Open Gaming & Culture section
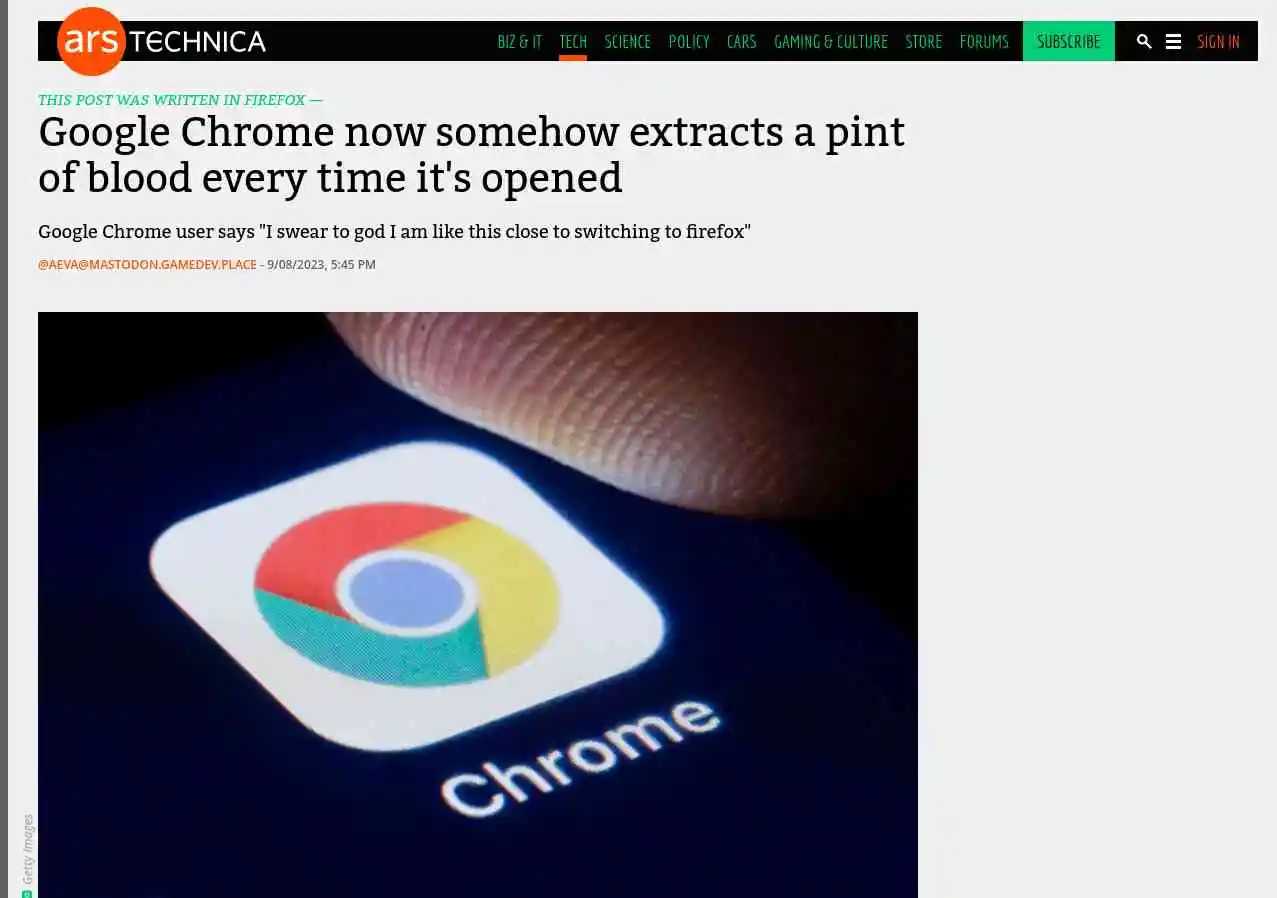 (x=831, y=41)
